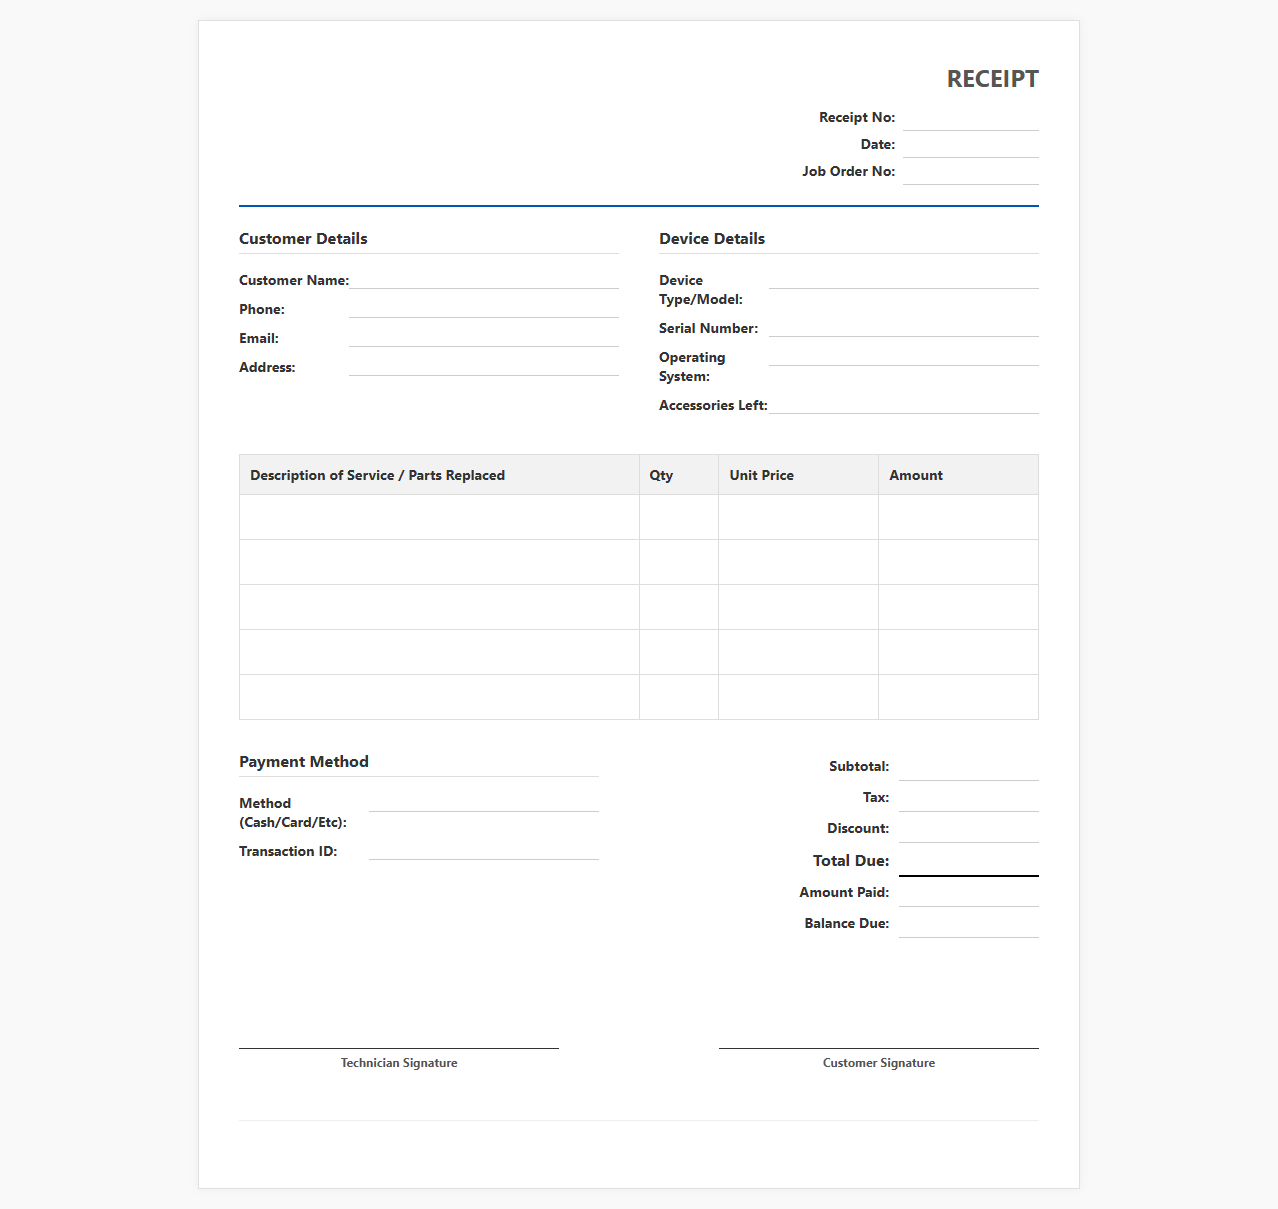Click the Customer Name input line
Screen dimensions: 1278x1209
[484, 279]
